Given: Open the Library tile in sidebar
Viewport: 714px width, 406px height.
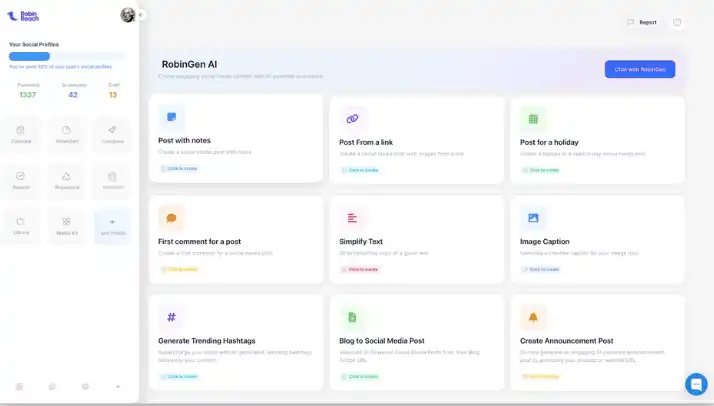Looking at the screenshot, I should pos(21,226).
